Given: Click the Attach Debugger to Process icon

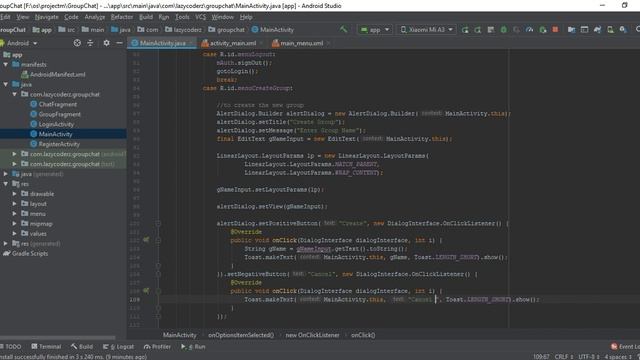Looking at the screenshot, I should [542, 29].
